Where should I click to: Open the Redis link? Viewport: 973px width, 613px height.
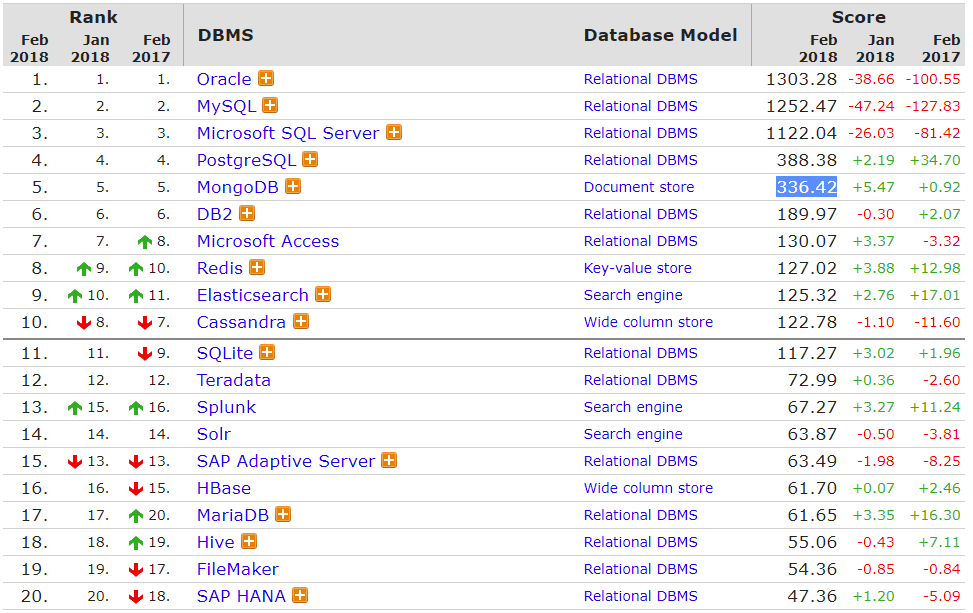[220, 268]
